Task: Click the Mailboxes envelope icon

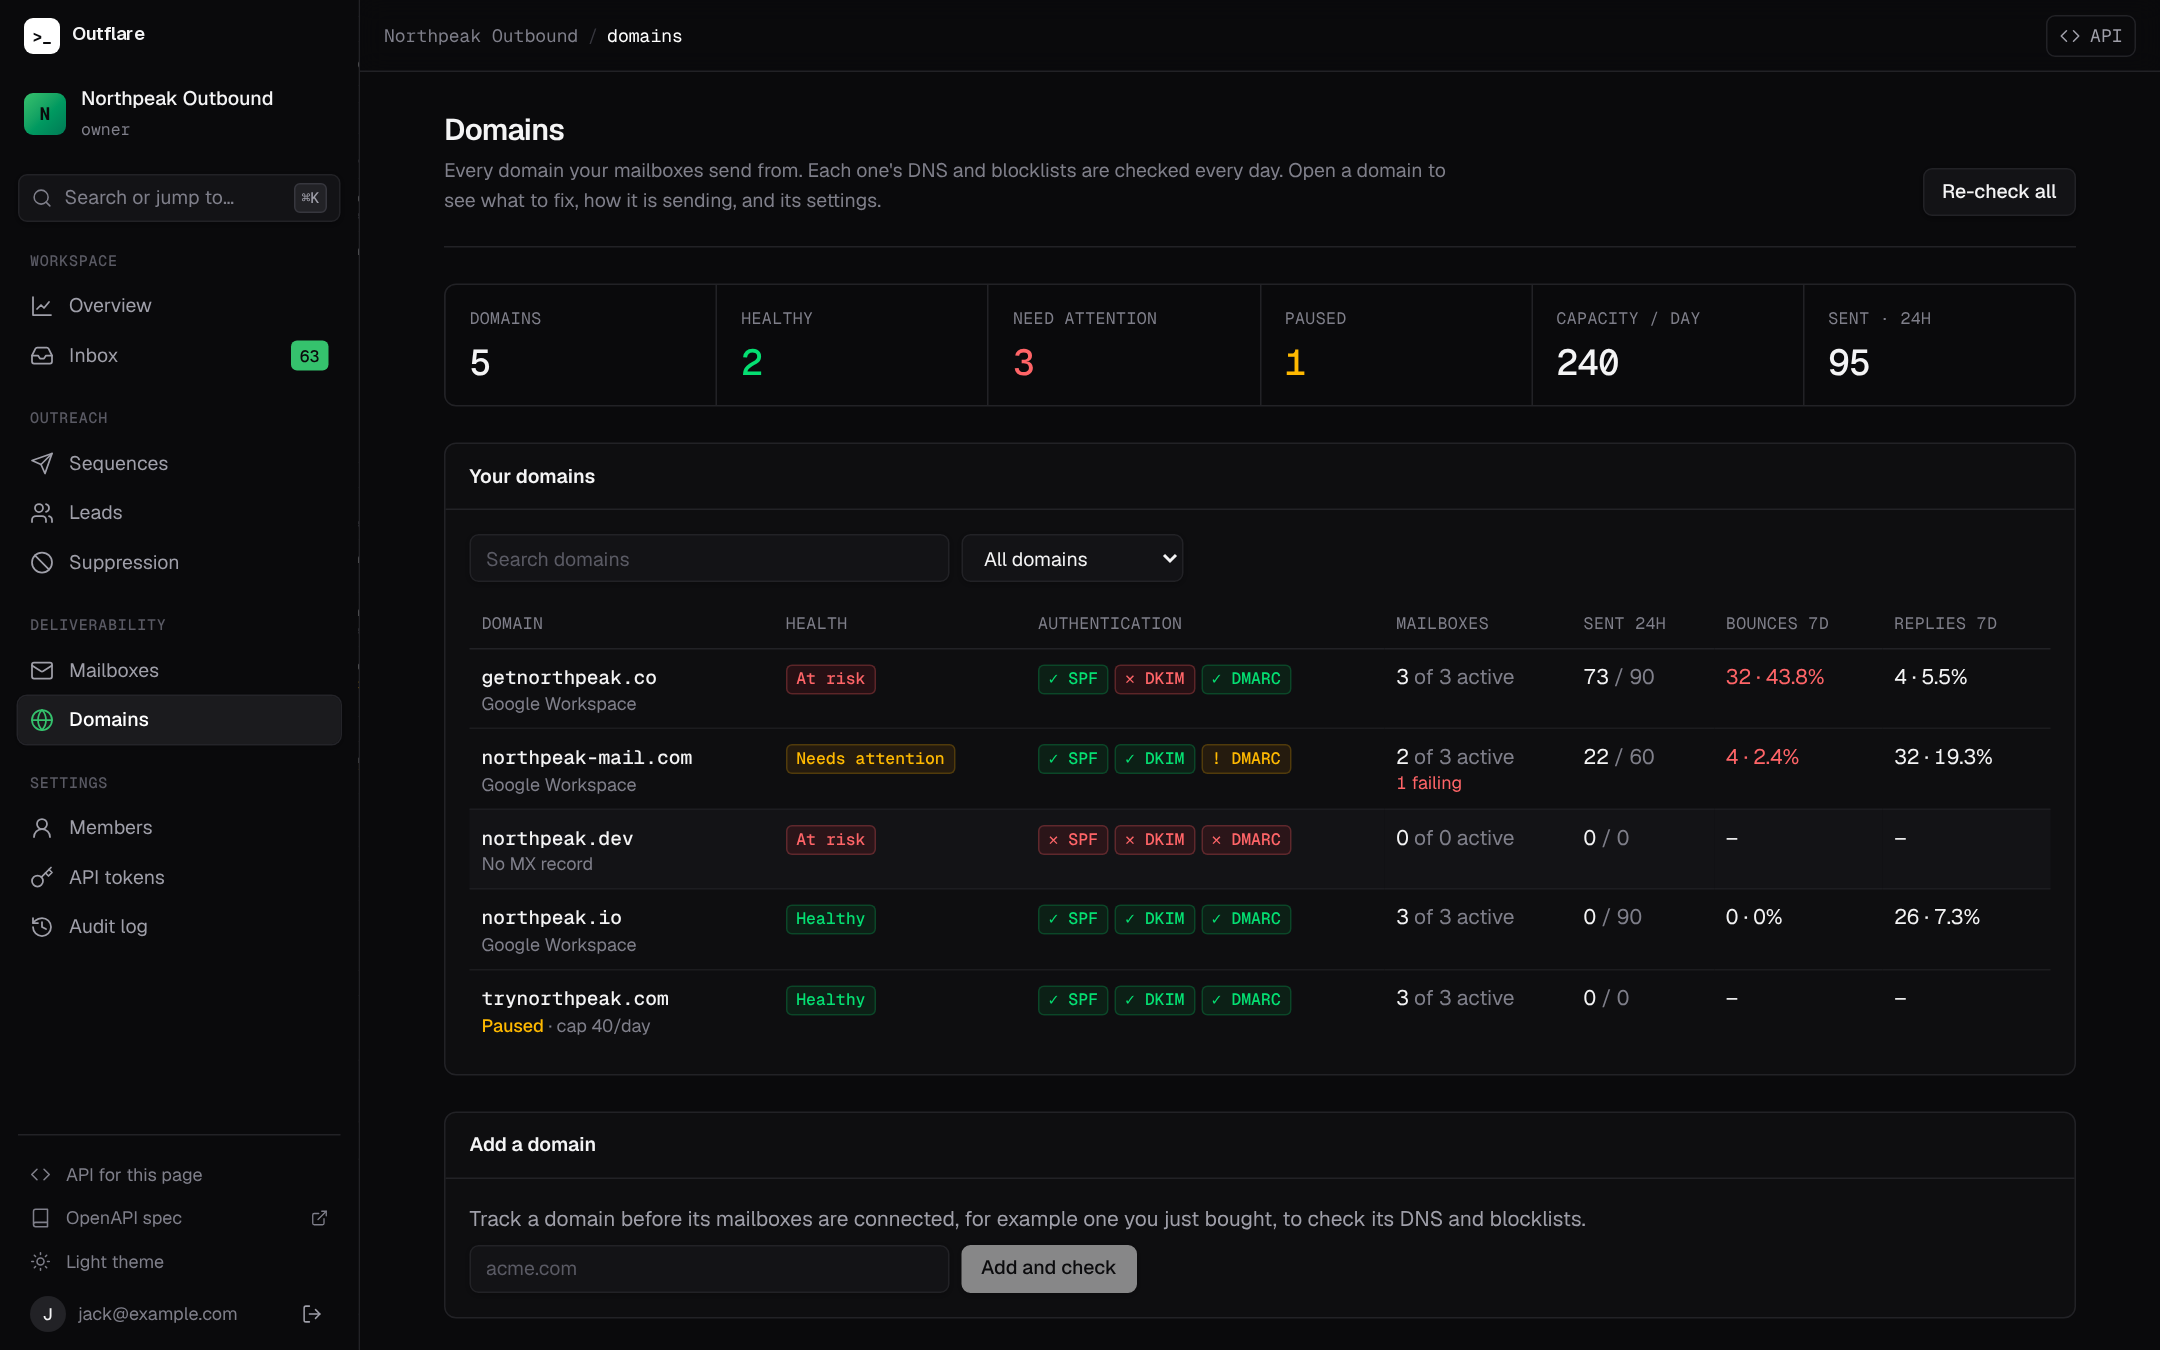Action: pos(42,670)
